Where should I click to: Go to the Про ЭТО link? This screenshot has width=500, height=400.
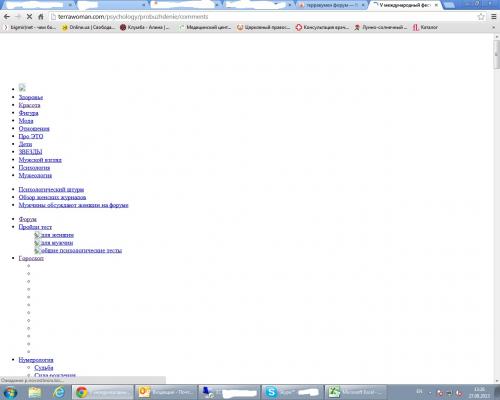tap(31, 136)
